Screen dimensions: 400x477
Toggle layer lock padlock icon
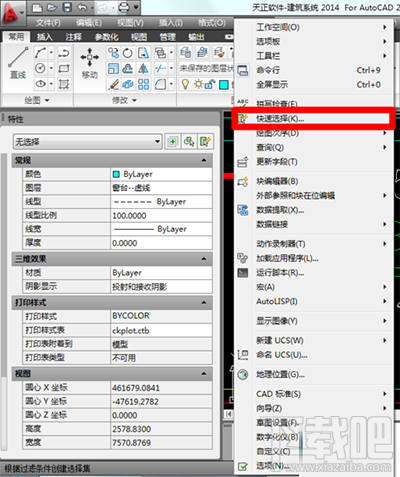210,84
